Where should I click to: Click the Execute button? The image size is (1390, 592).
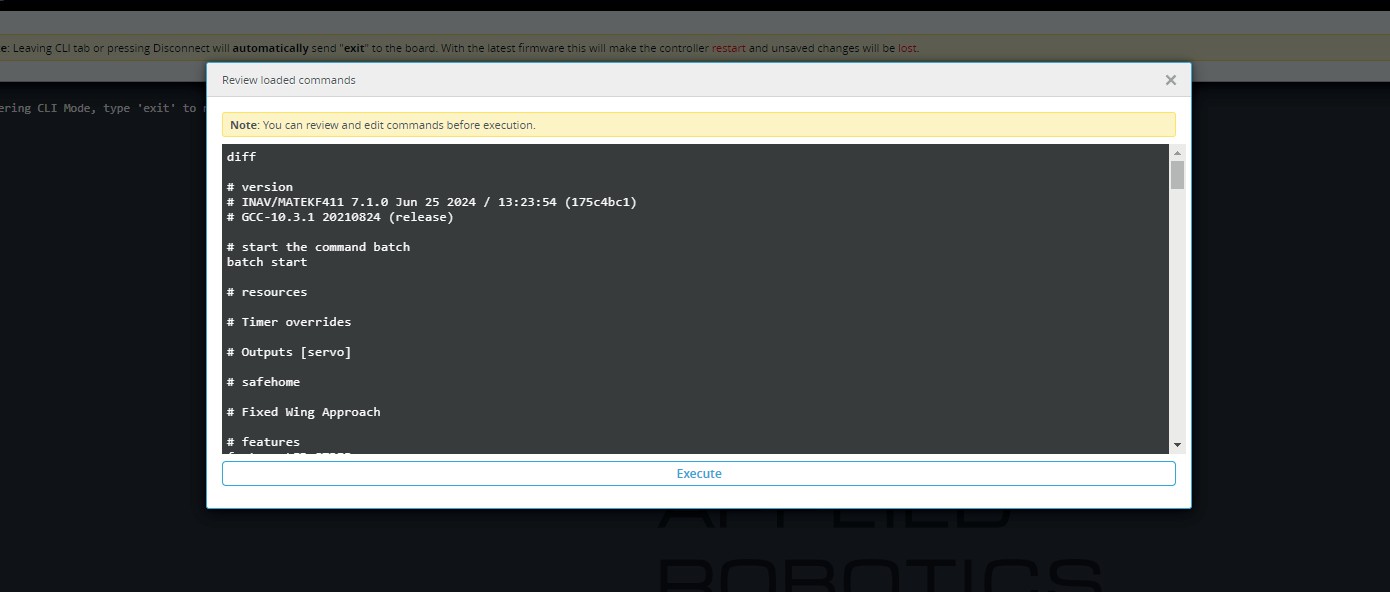(698, 474)
